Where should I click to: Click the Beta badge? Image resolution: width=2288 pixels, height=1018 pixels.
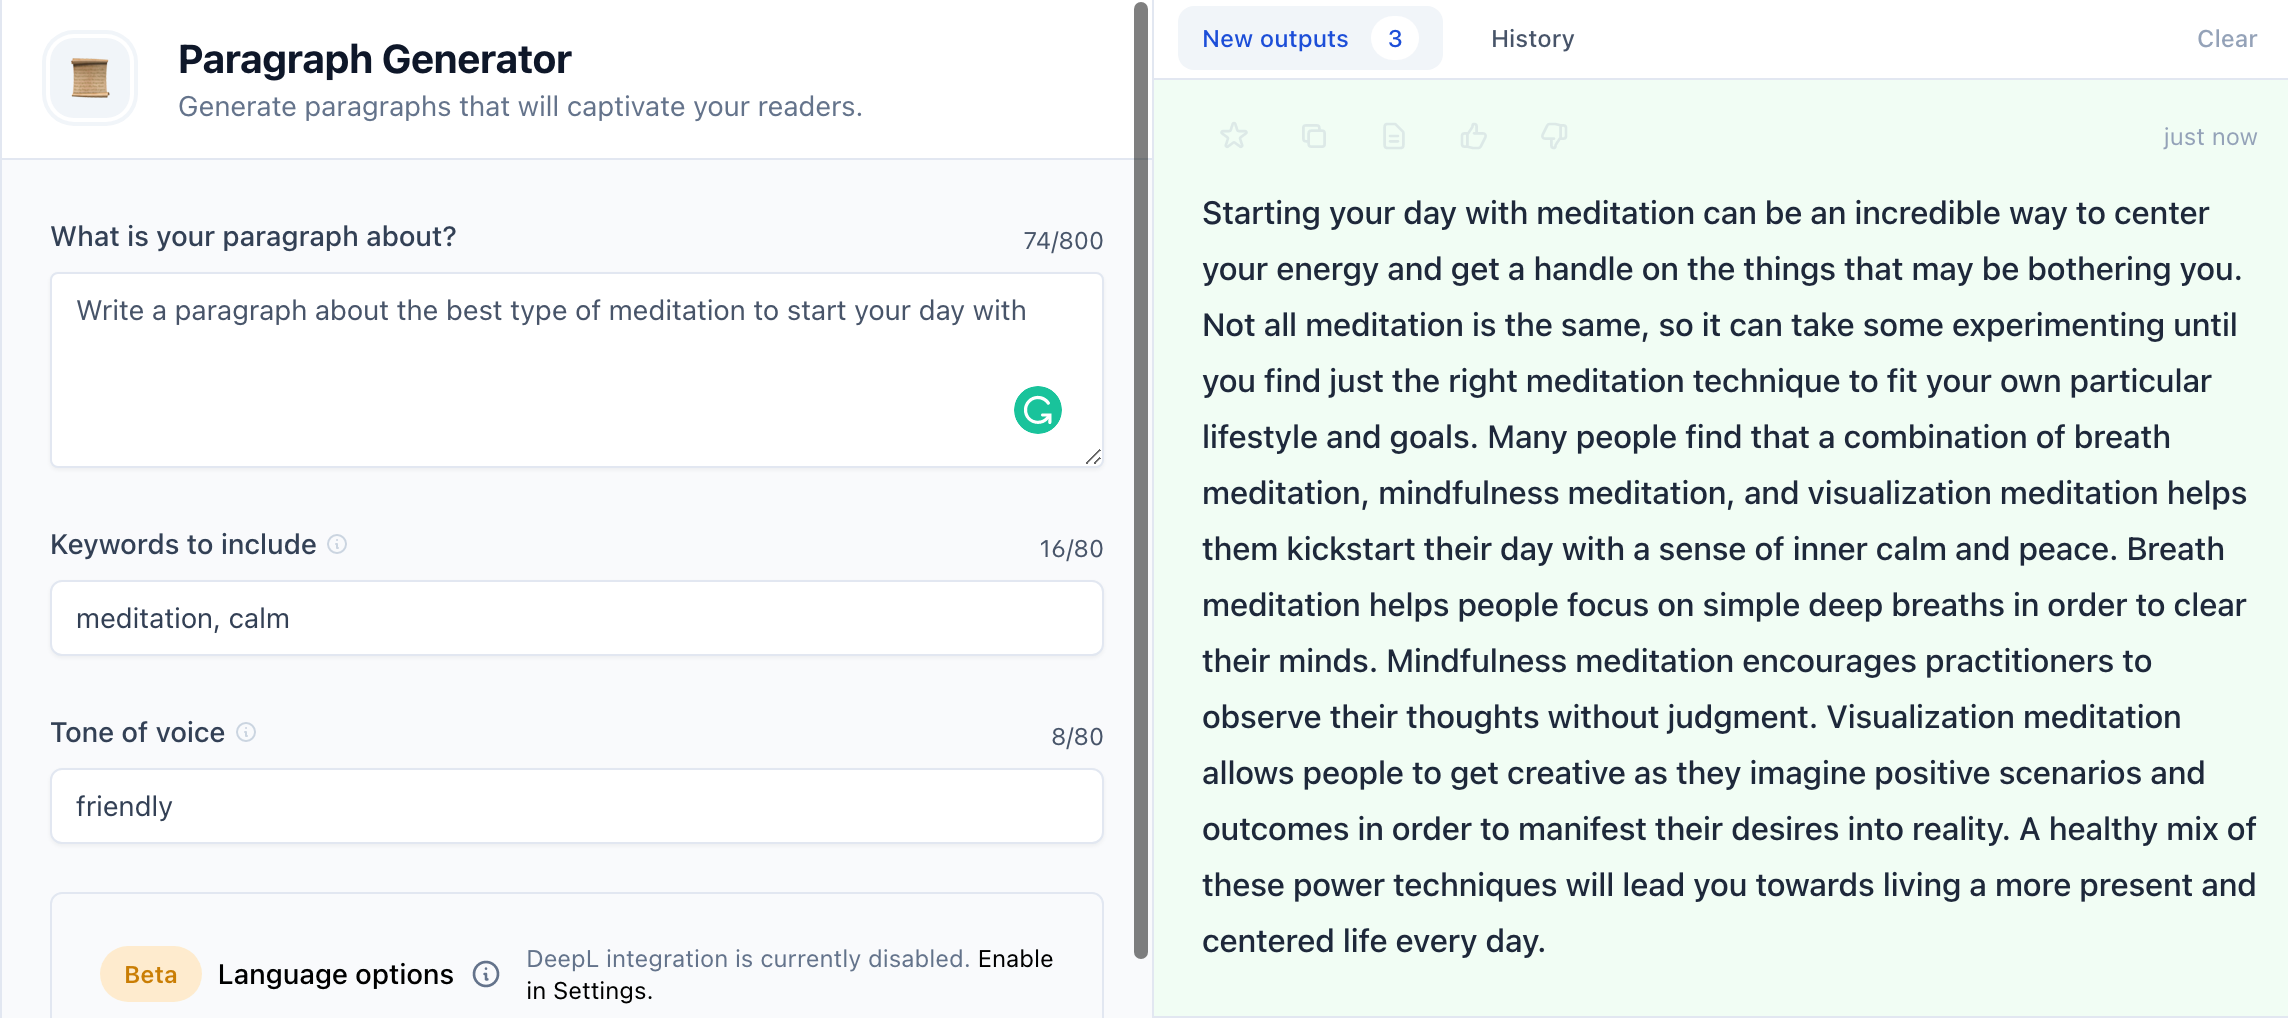(151, 974)
